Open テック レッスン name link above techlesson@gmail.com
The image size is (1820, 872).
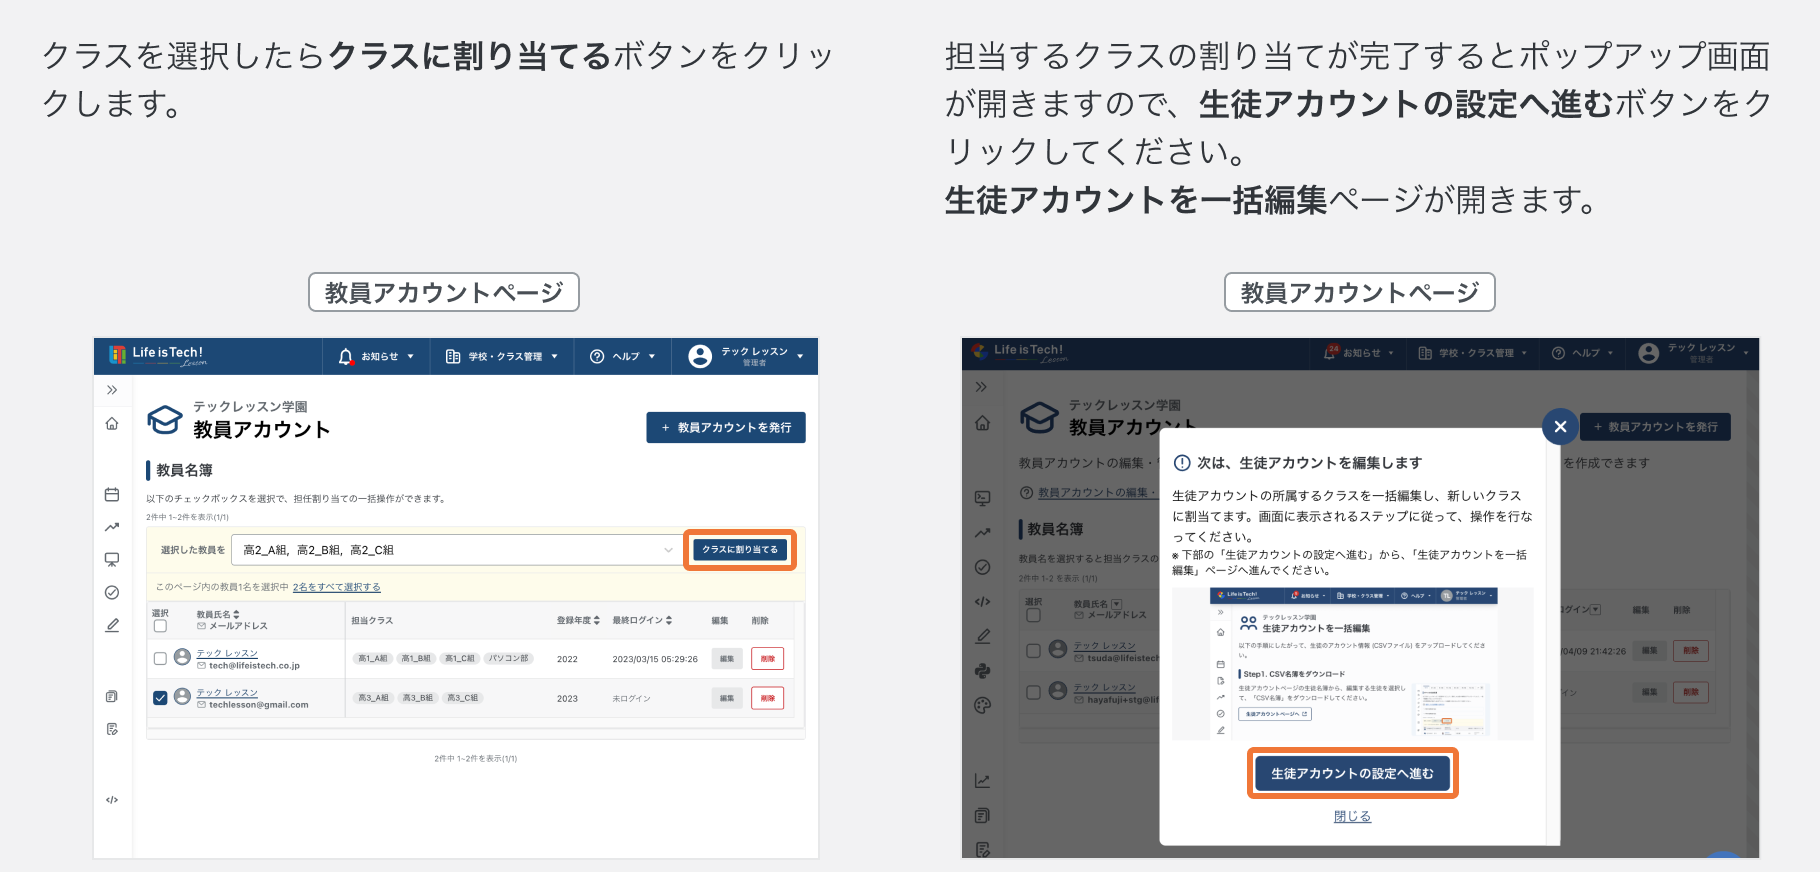[x=227, y=692]
